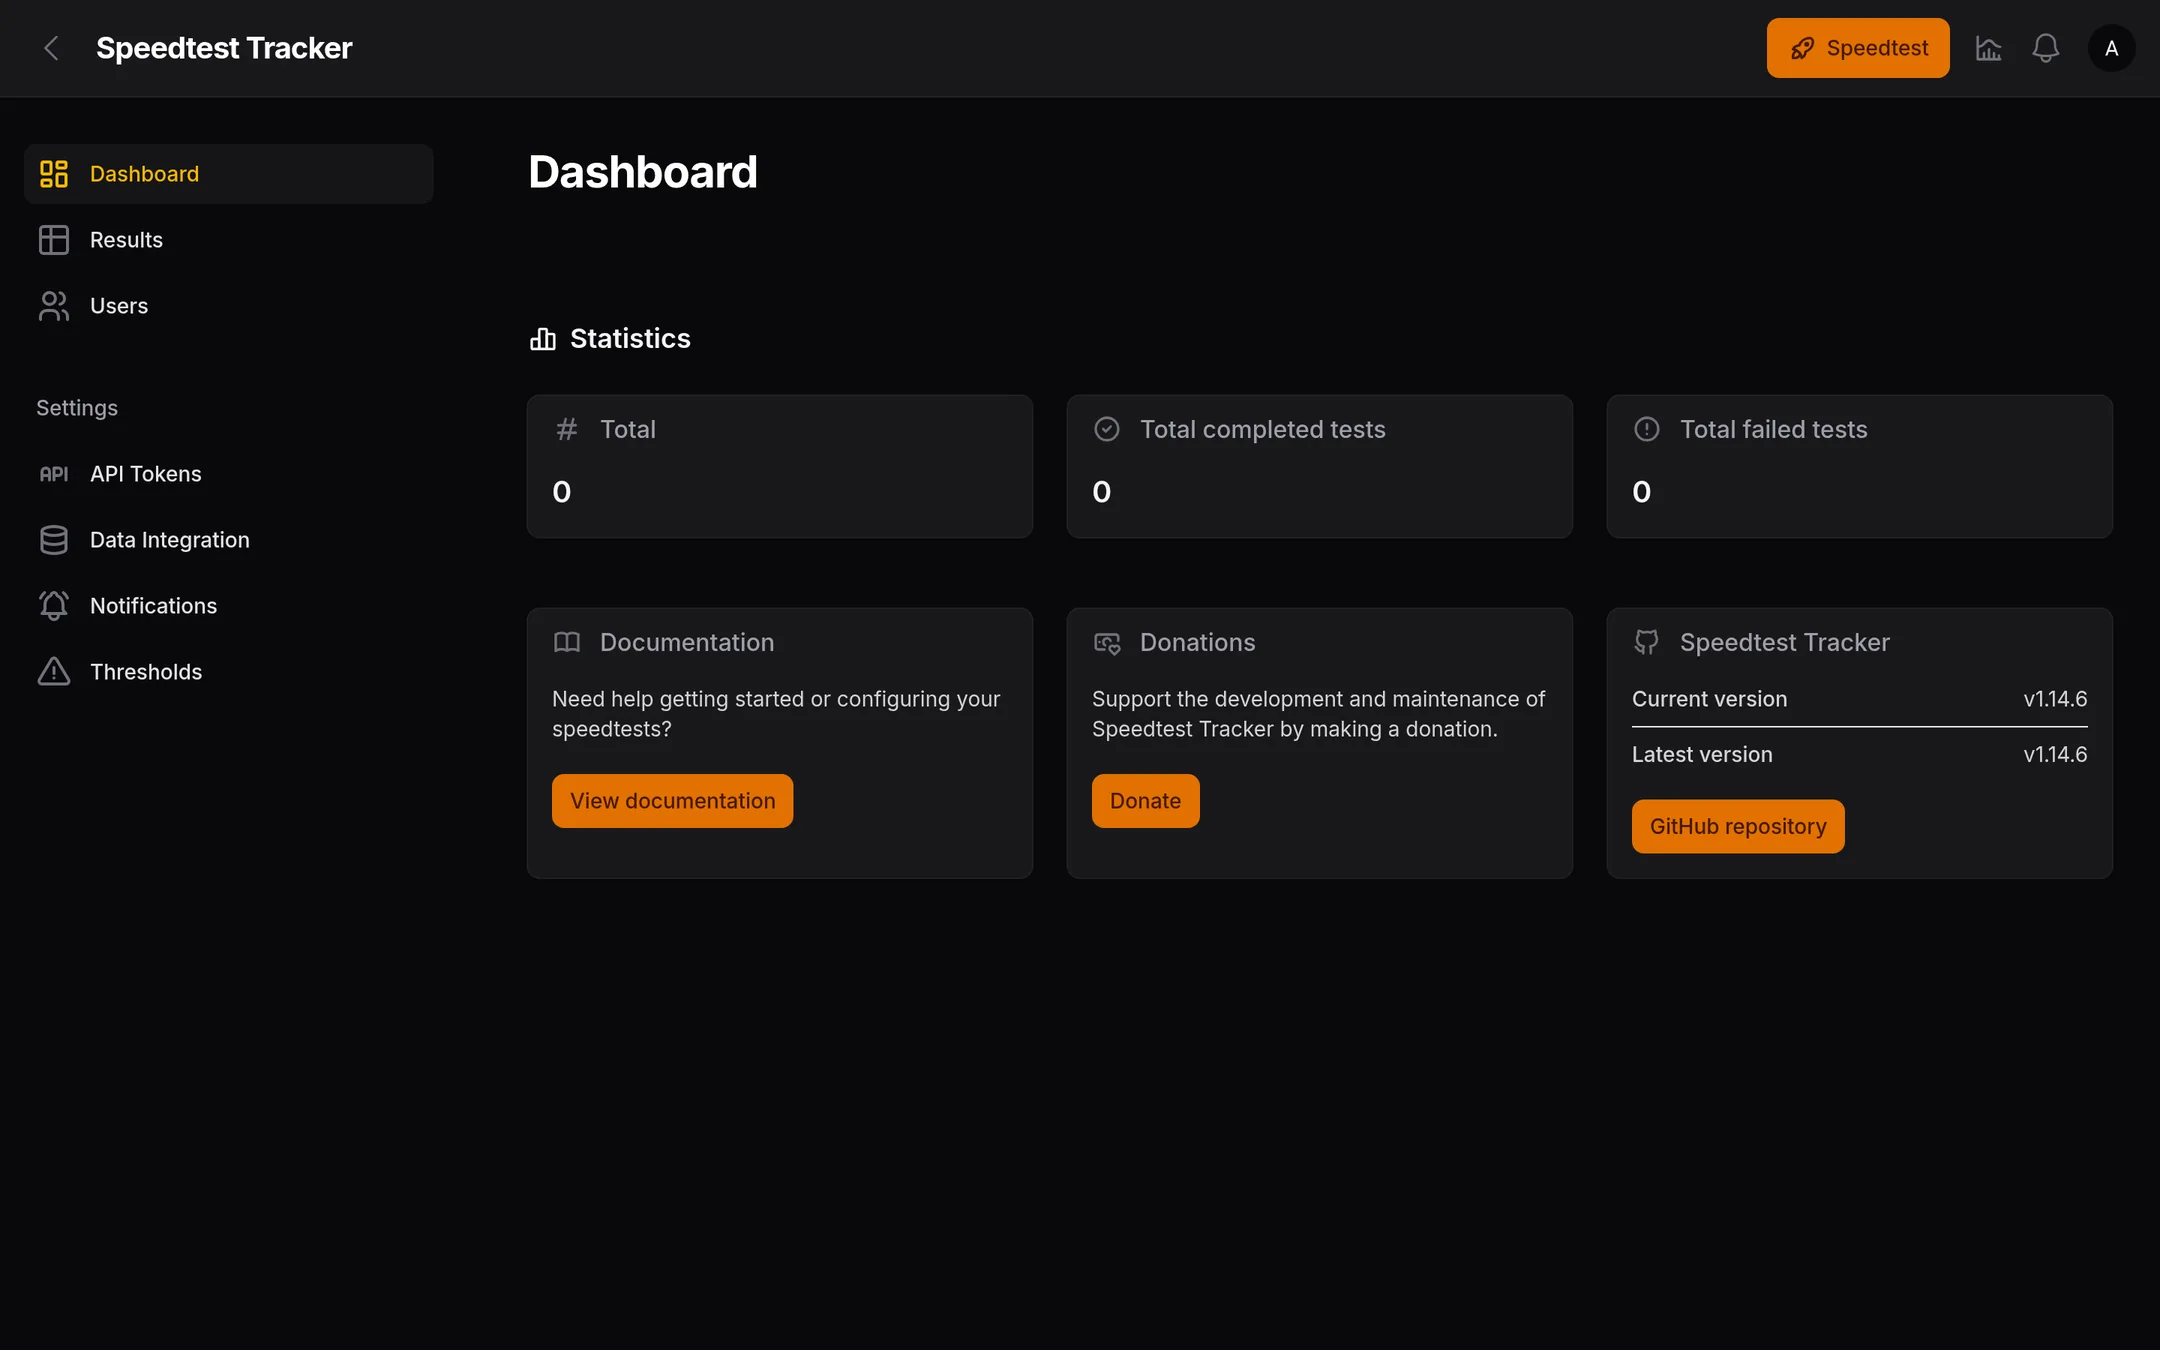Screen dimensions: 2160x1350
Task: Click the Donations card icon
Action: point(1107,643)
